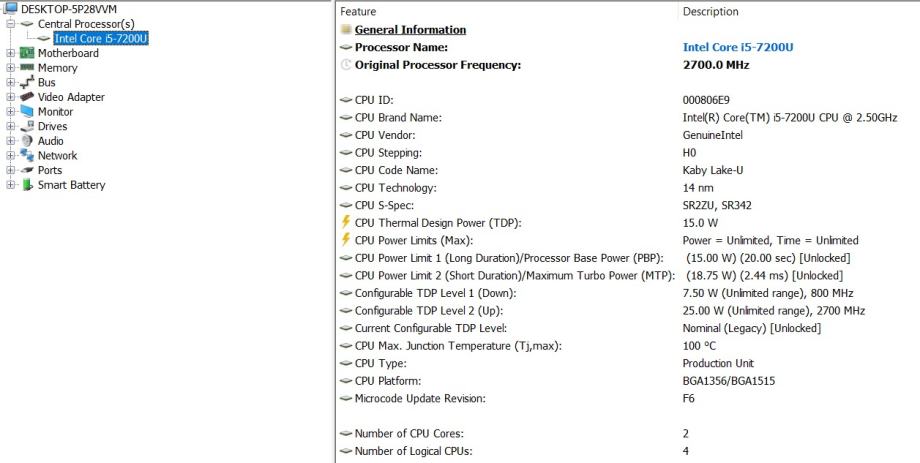The width and height of the screenshot is (920, 463).
Task: Click the Smart Battery icon
Action: 27,185
